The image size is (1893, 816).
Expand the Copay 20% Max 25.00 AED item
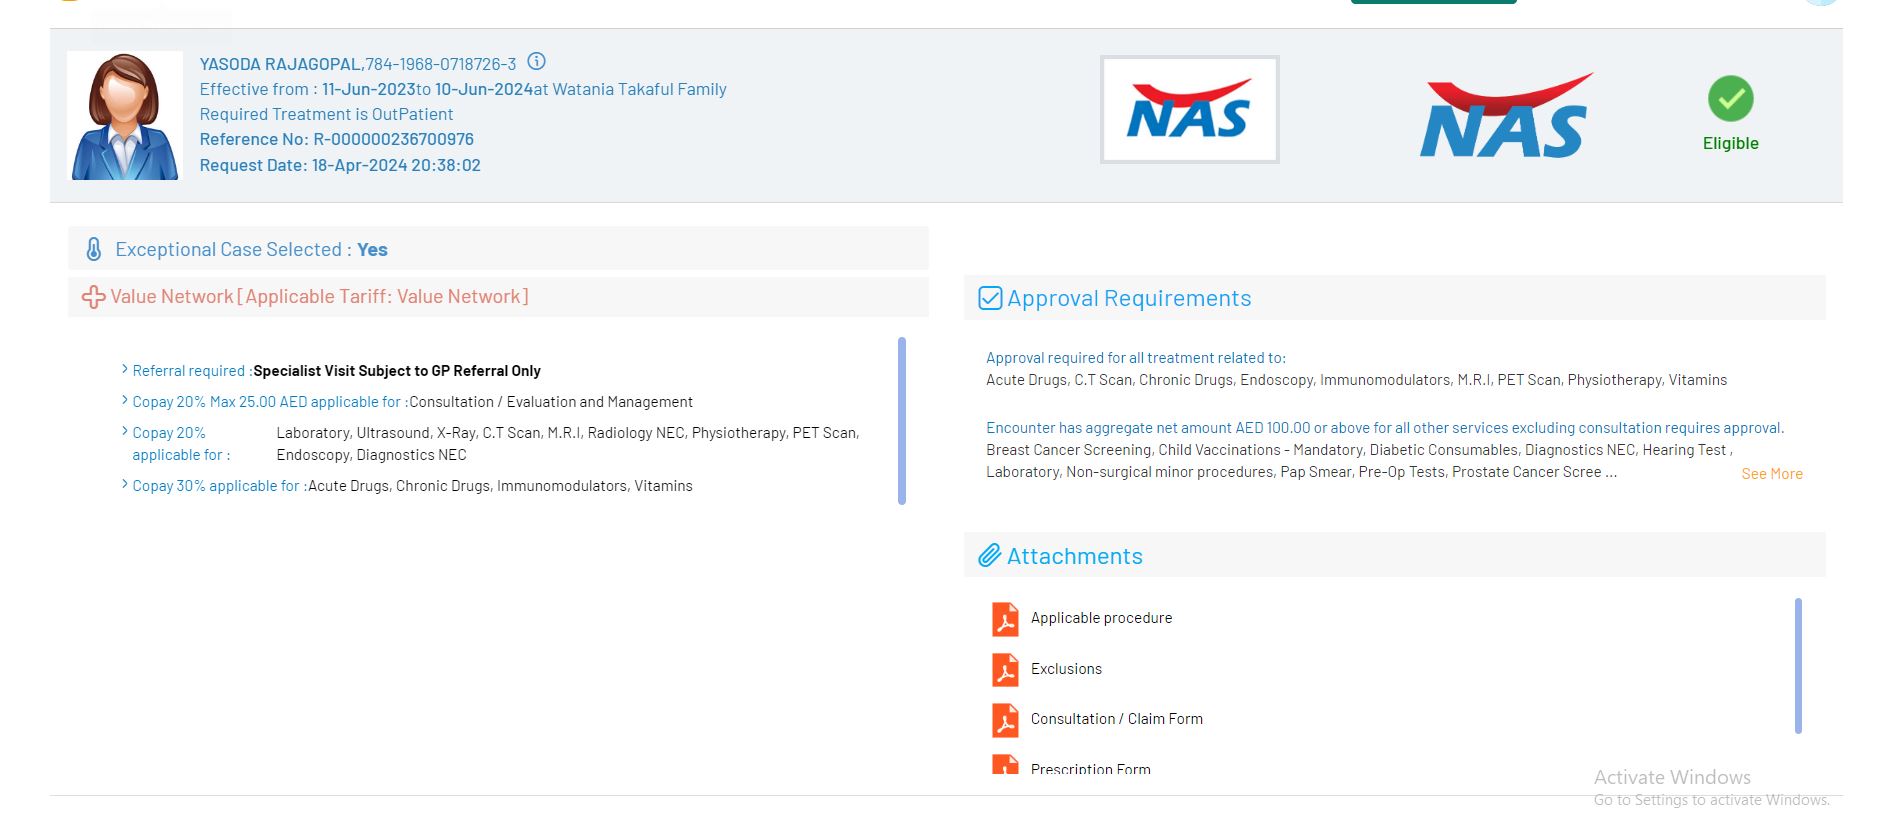(124, 401)
